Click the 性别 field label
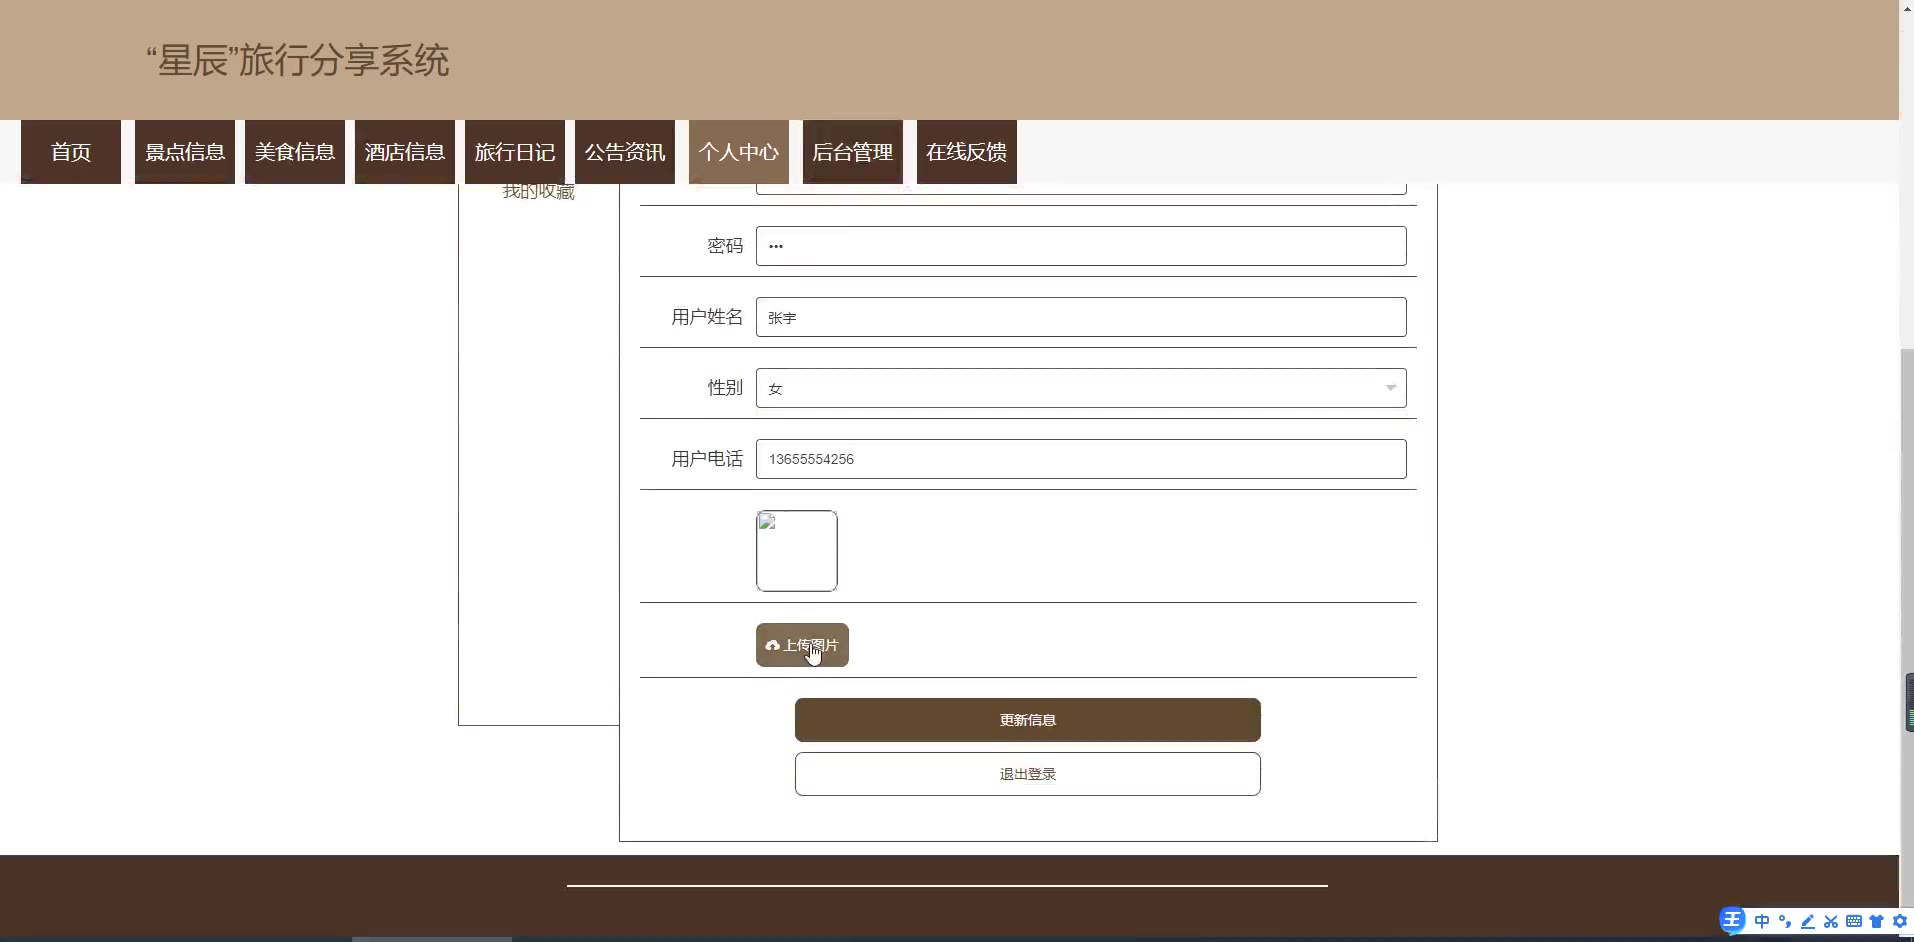The image size is (1914, 942). click(x=725, y=388)
